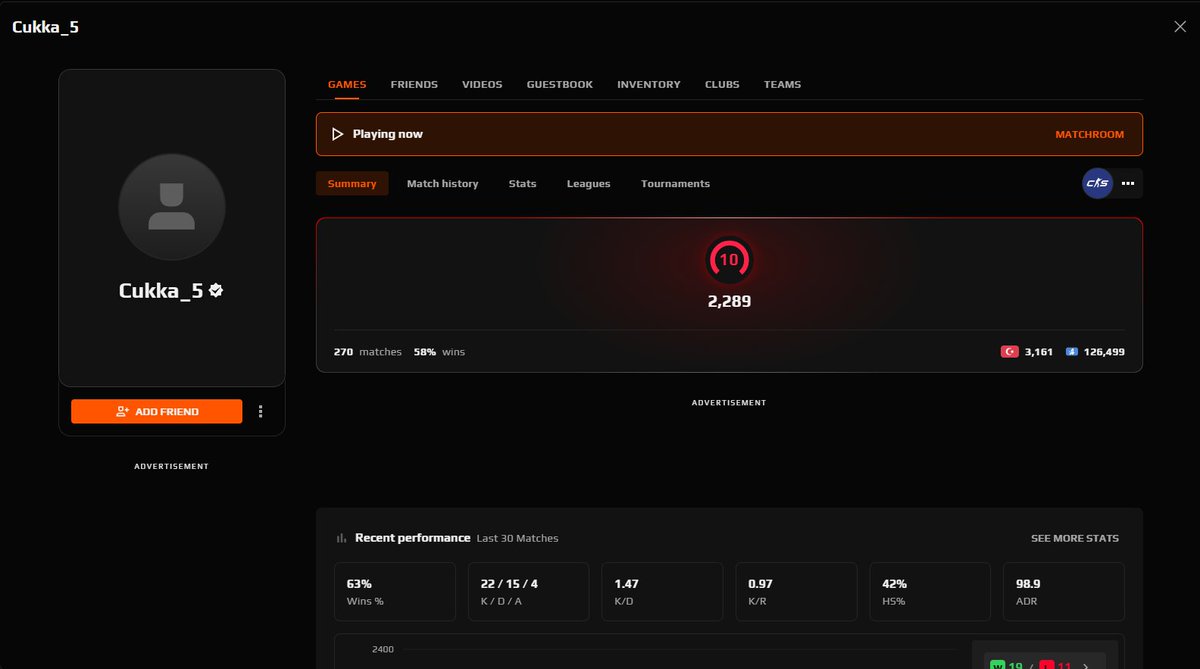Viewport: 1200px width, 669px height.
Task: Click the level 10 skill badge
Action: point(729,260)
